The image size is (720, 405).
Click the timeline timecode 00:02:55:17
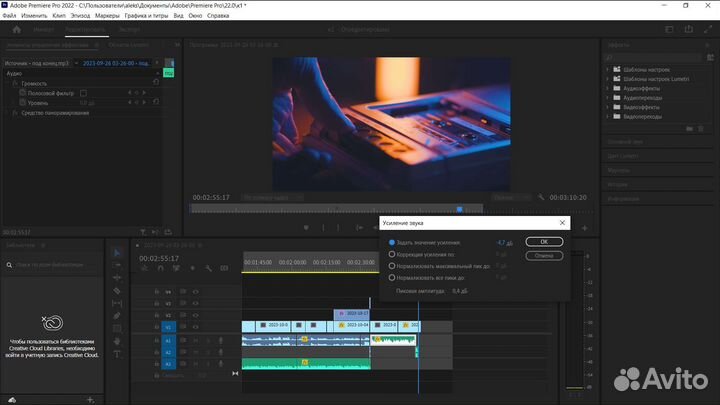pyautogui.click(x=159, y=259)
